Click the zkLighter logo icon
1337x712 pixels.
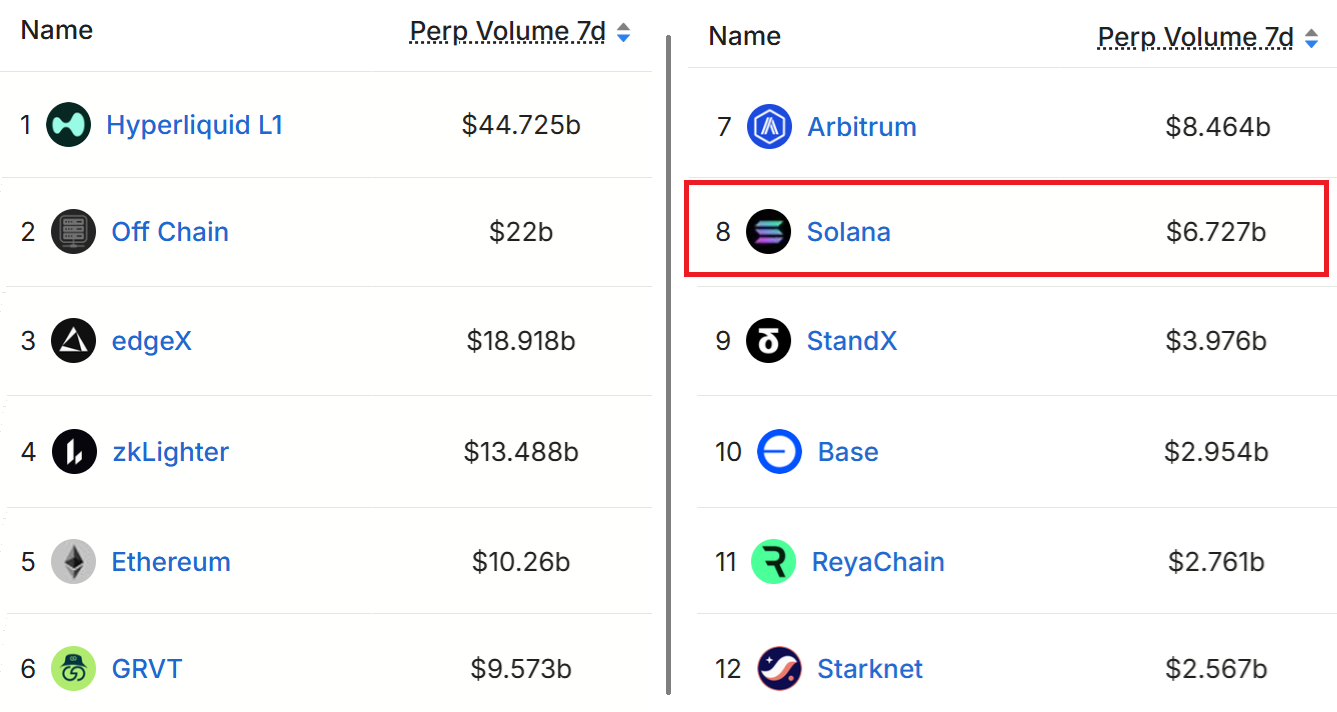pyautogui.click(x=72, y=451)
